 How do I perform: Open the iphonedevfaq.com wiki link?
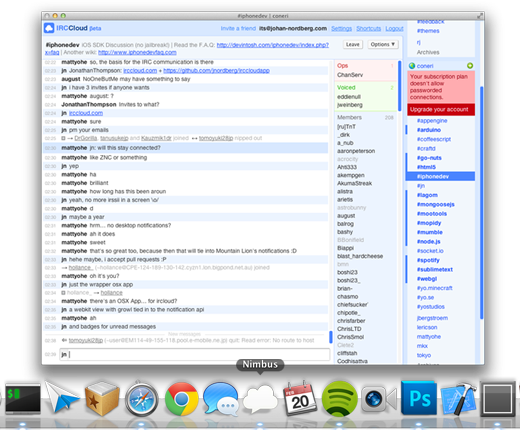coord(137,52)
